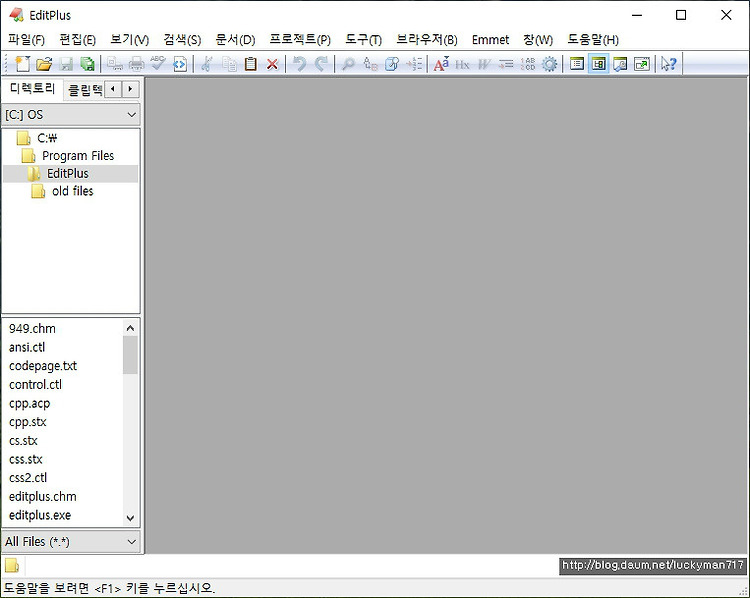750x598 pixels.
Task: Open the 문서(D) menu
Action: point(235,40)
